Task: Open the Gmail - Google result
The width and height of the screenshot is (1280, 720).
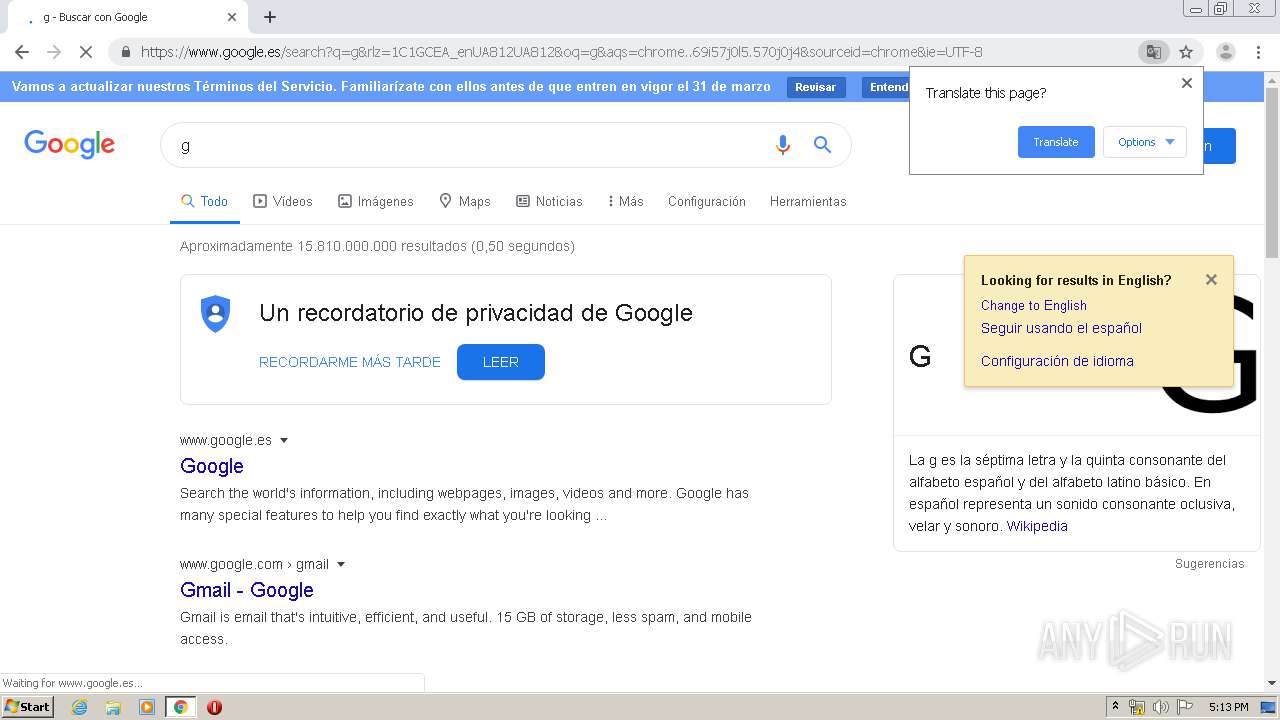Action: pos(247,590)
